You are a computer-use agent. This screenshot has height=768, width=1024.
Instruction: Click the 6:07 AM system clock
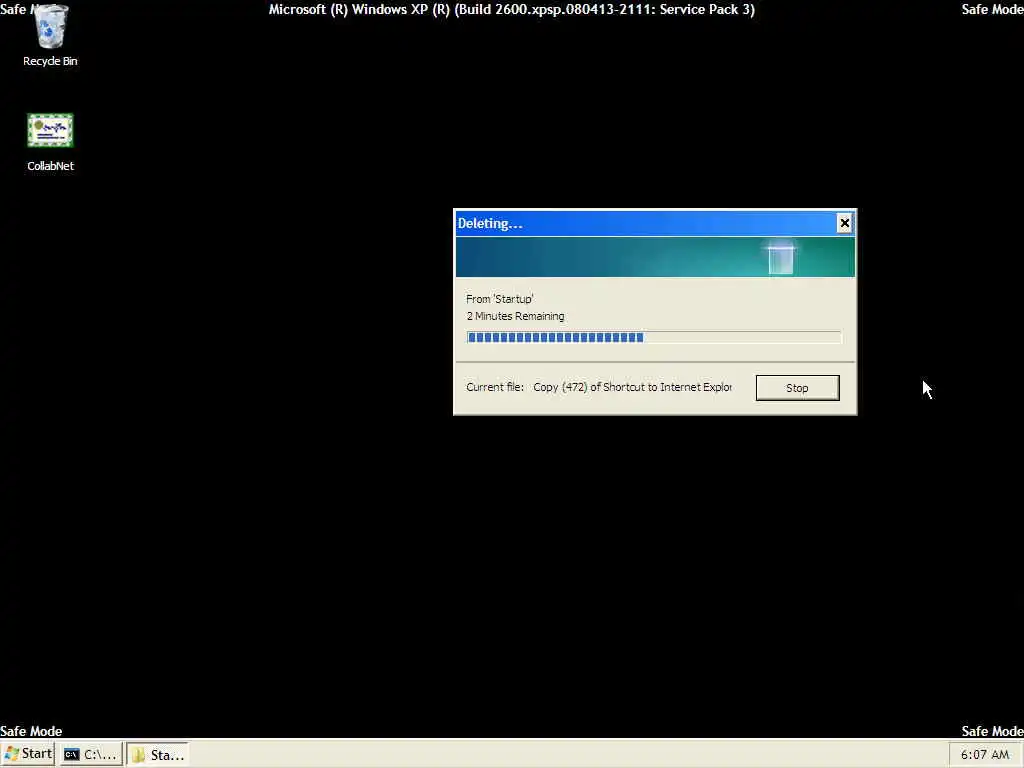coord(985,754)
